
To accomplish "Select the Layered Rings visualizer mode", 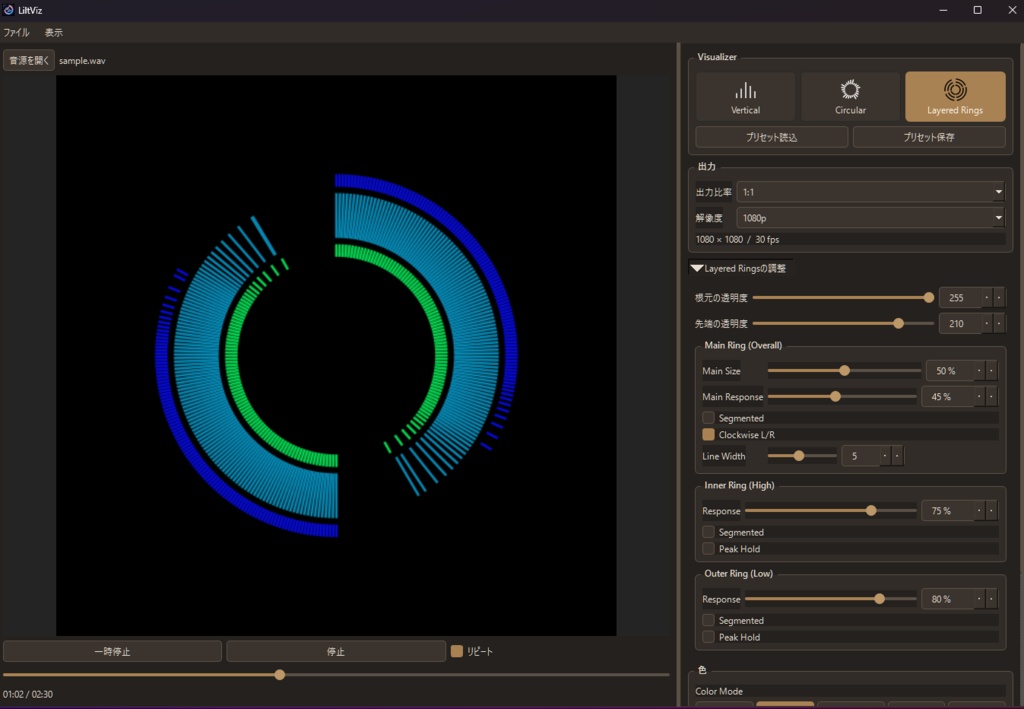I will [x=955, y=97].
